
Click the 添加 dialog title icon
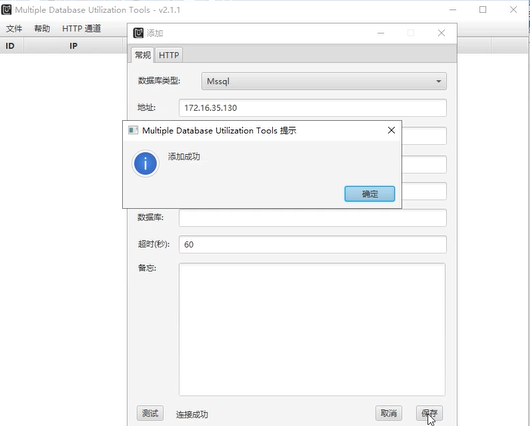coord(138,33)
